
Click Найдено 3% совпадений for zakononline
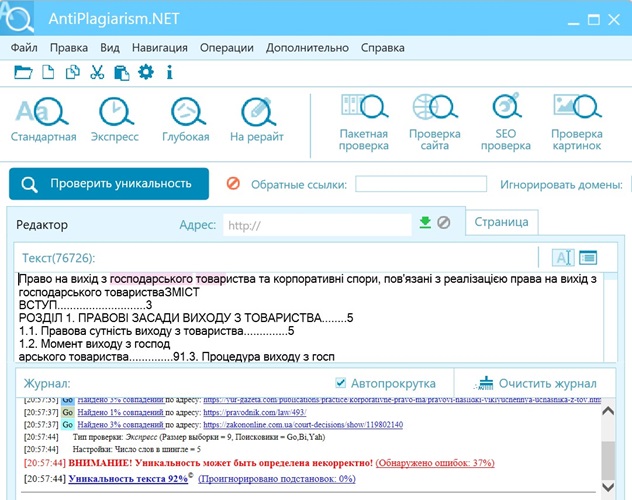121,425
